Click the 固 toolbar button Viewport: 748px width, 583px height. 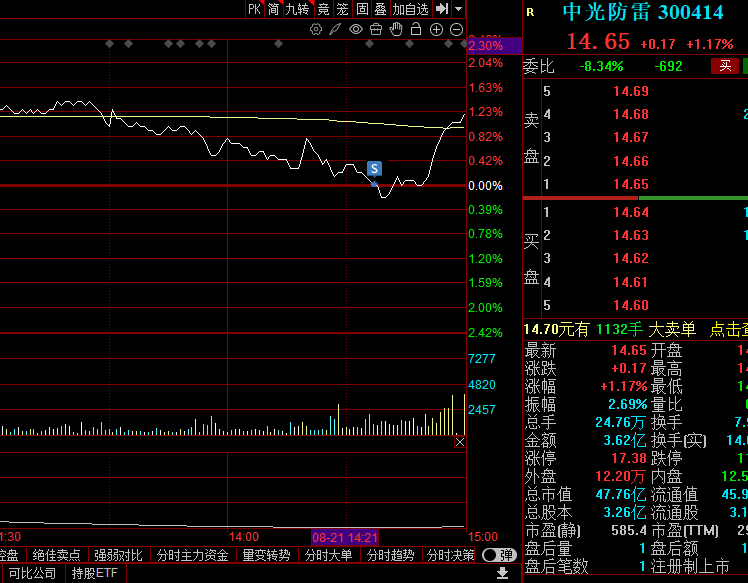click(362, 9)
